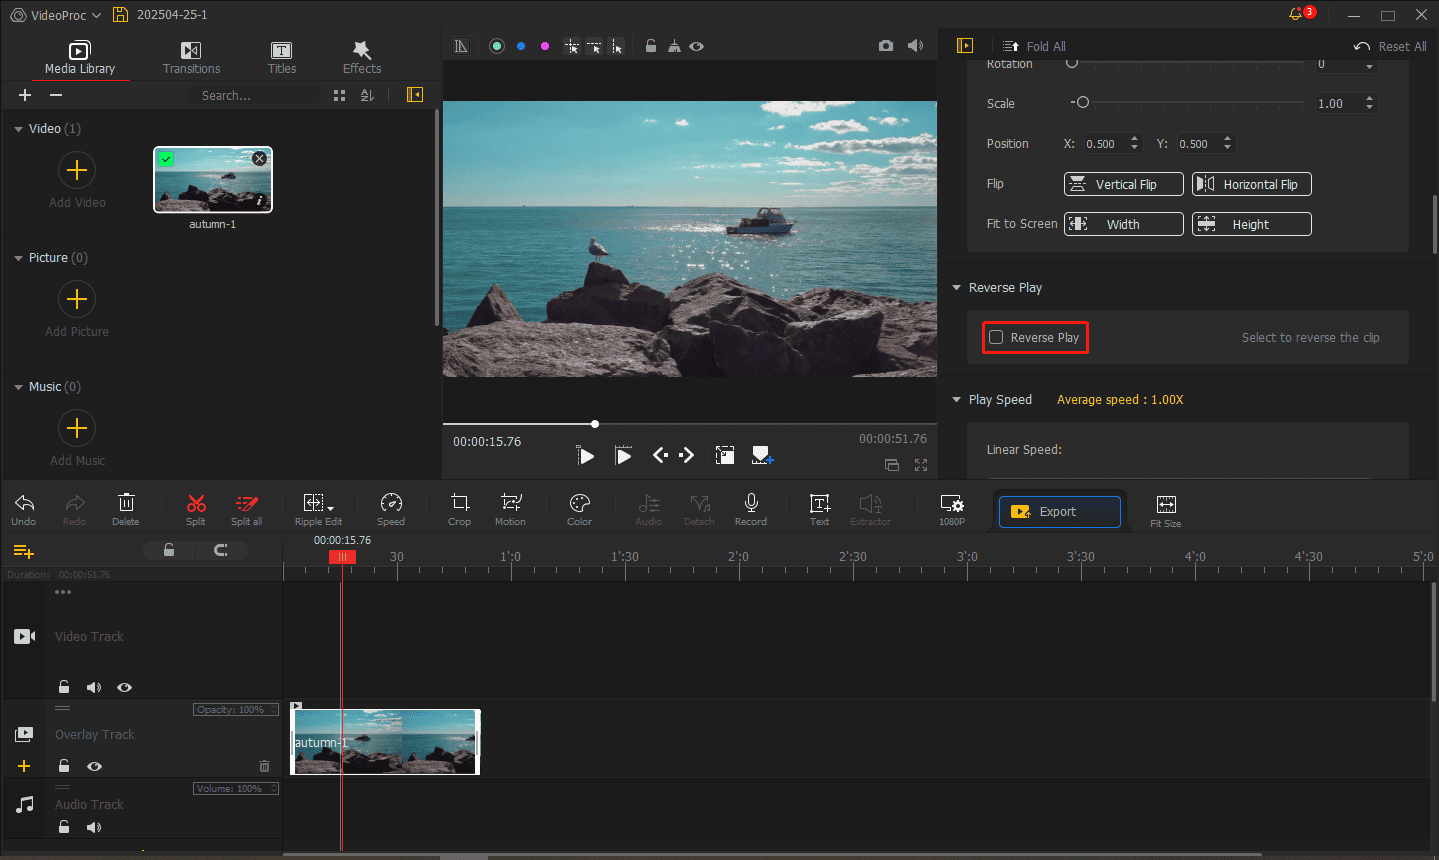1439x860 pixels.
Task: Fit to screen Width button
Action: point(1124,224)
